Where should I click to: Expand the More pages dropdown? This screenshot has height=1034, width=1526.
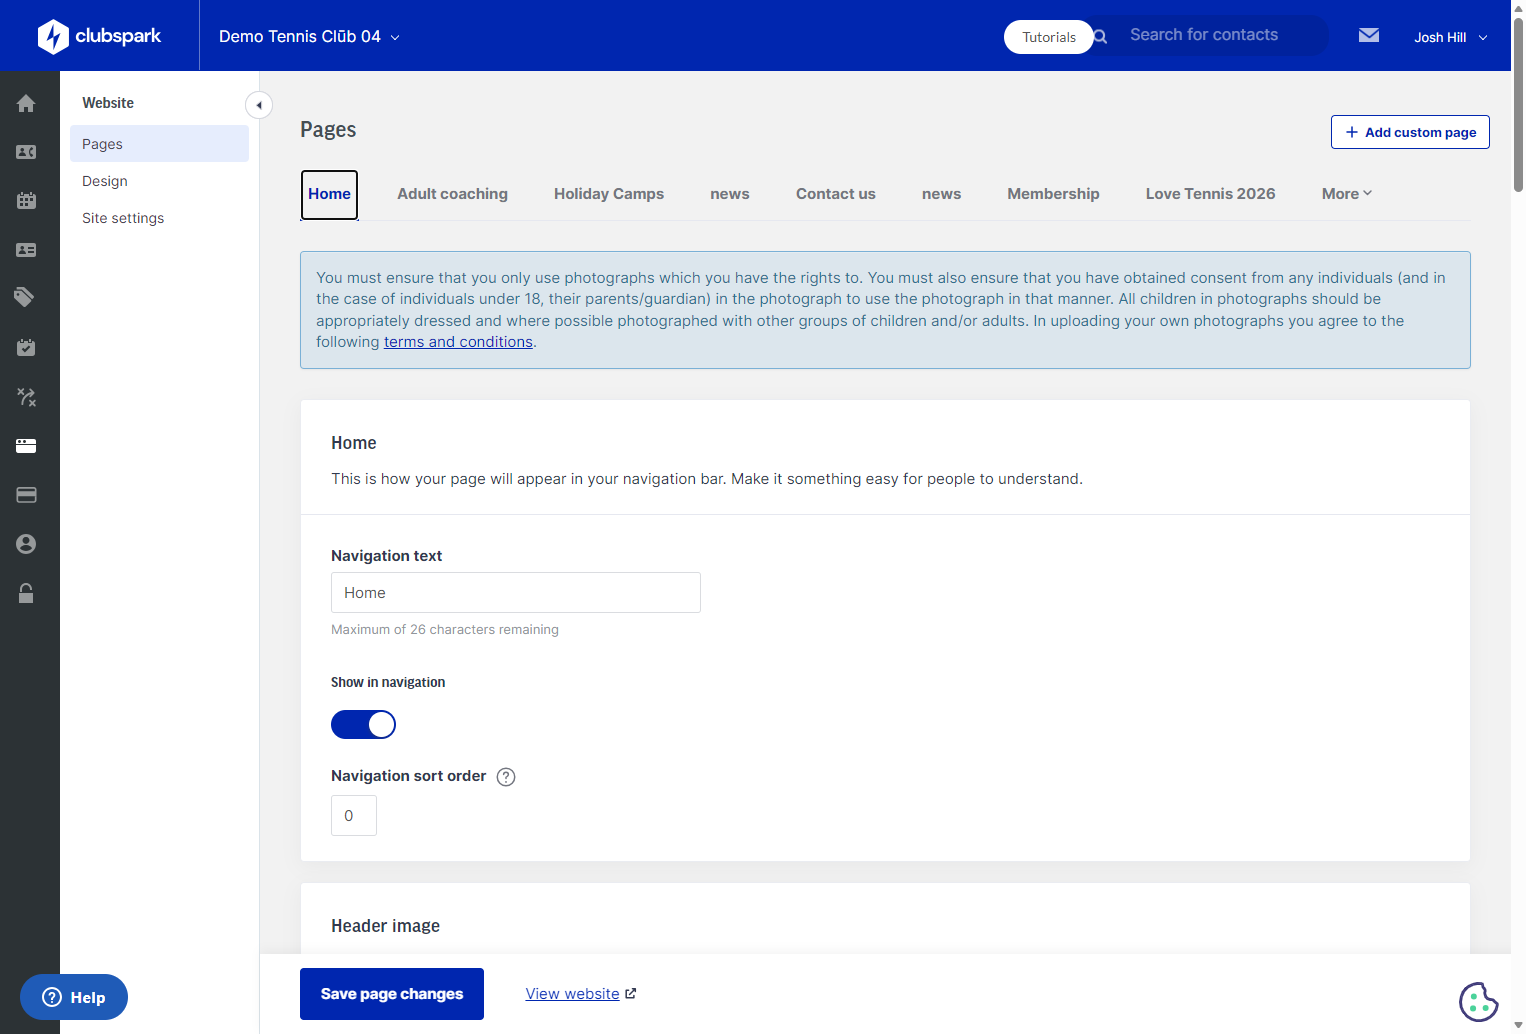click(1346, 194)
